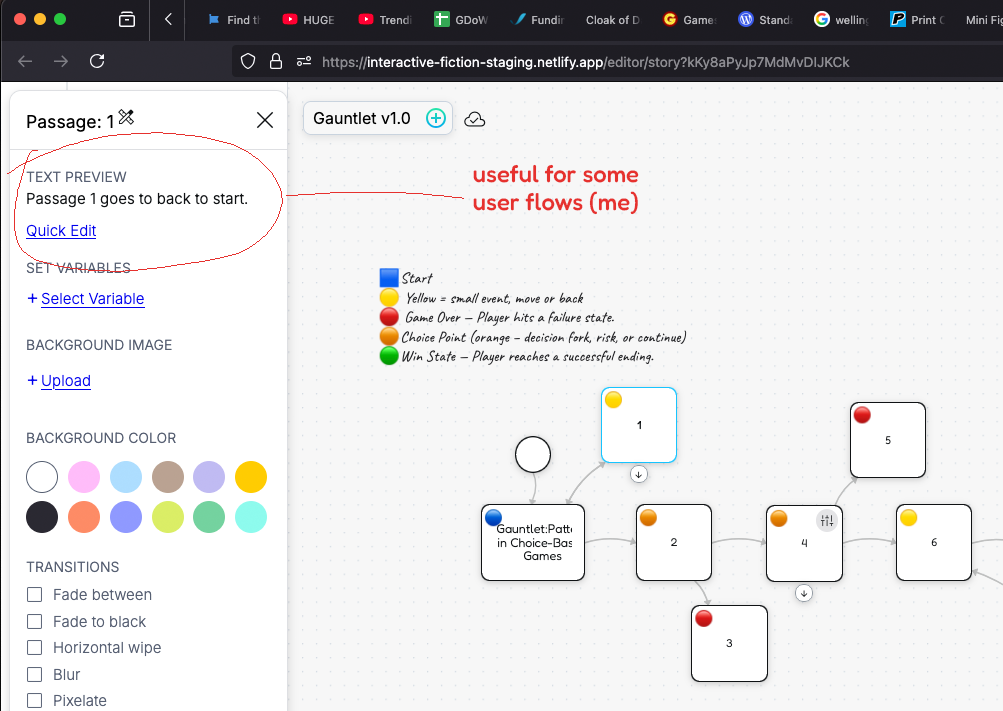Click yellow marker dot on passage 6
Screen dimensions: 1003x711
(x=908, y=517)
